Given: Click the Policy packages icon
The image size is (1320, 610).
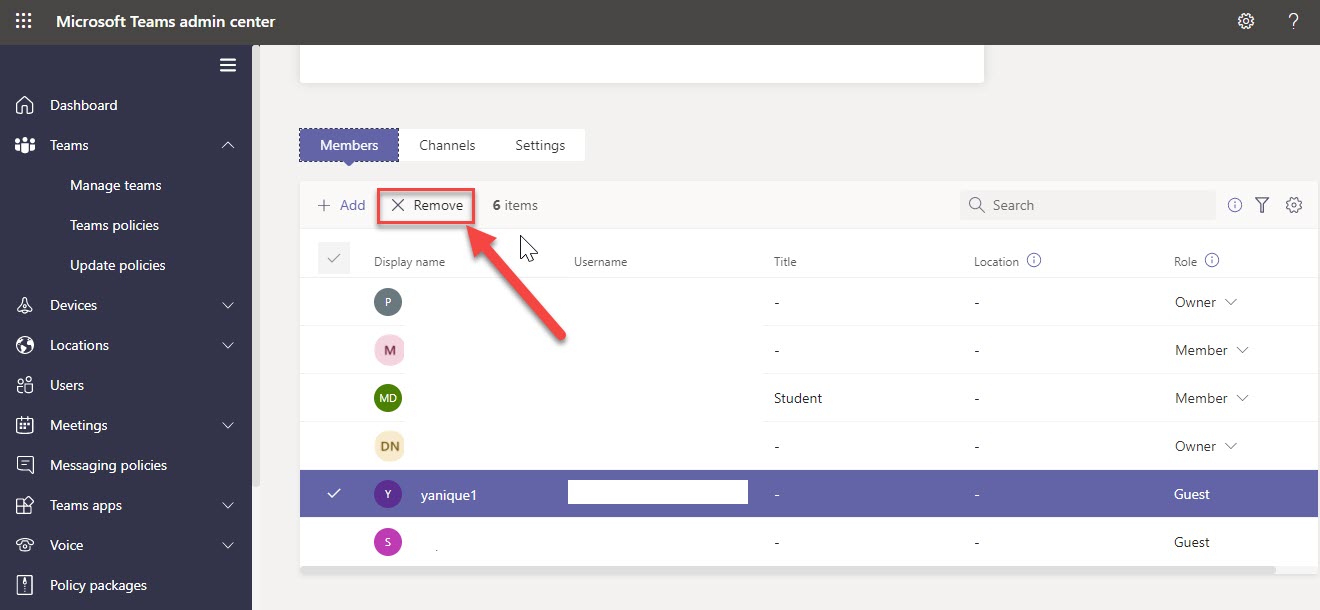Looking at the screenshot, I should 25,585.
